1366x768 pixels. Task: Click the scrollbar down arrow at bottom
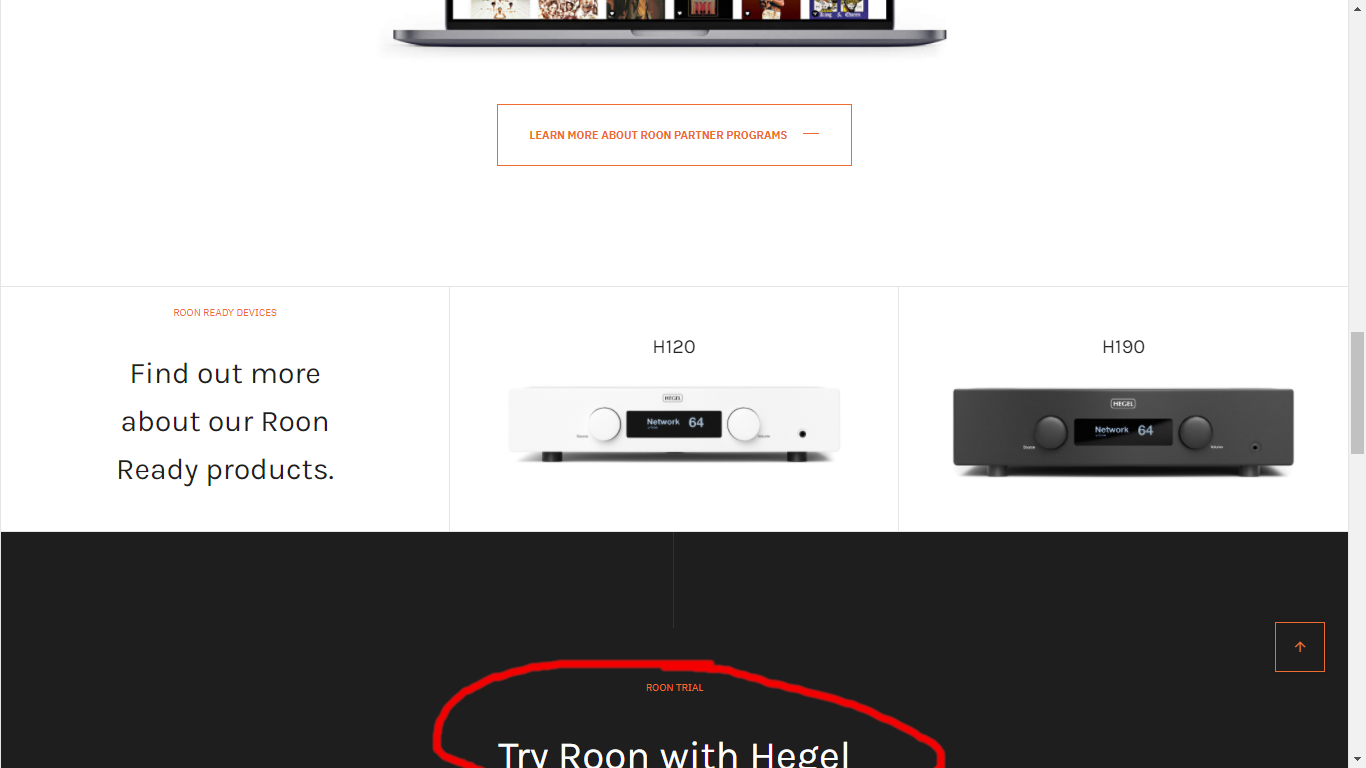click(x=1357, y=759)
